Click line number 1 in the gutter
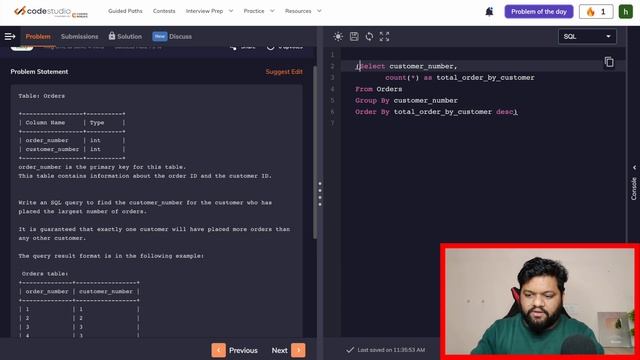The height and width of the screenshot is (360, 640). pyautogui.click(x=332, y=55)
